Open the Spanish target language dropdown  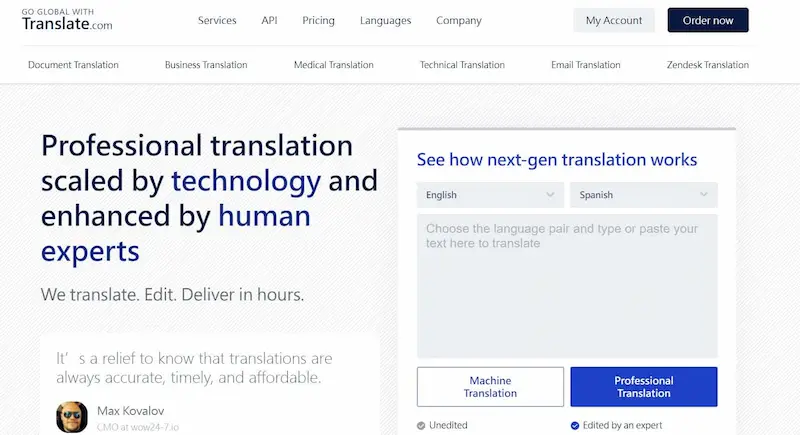coord(643,195)
